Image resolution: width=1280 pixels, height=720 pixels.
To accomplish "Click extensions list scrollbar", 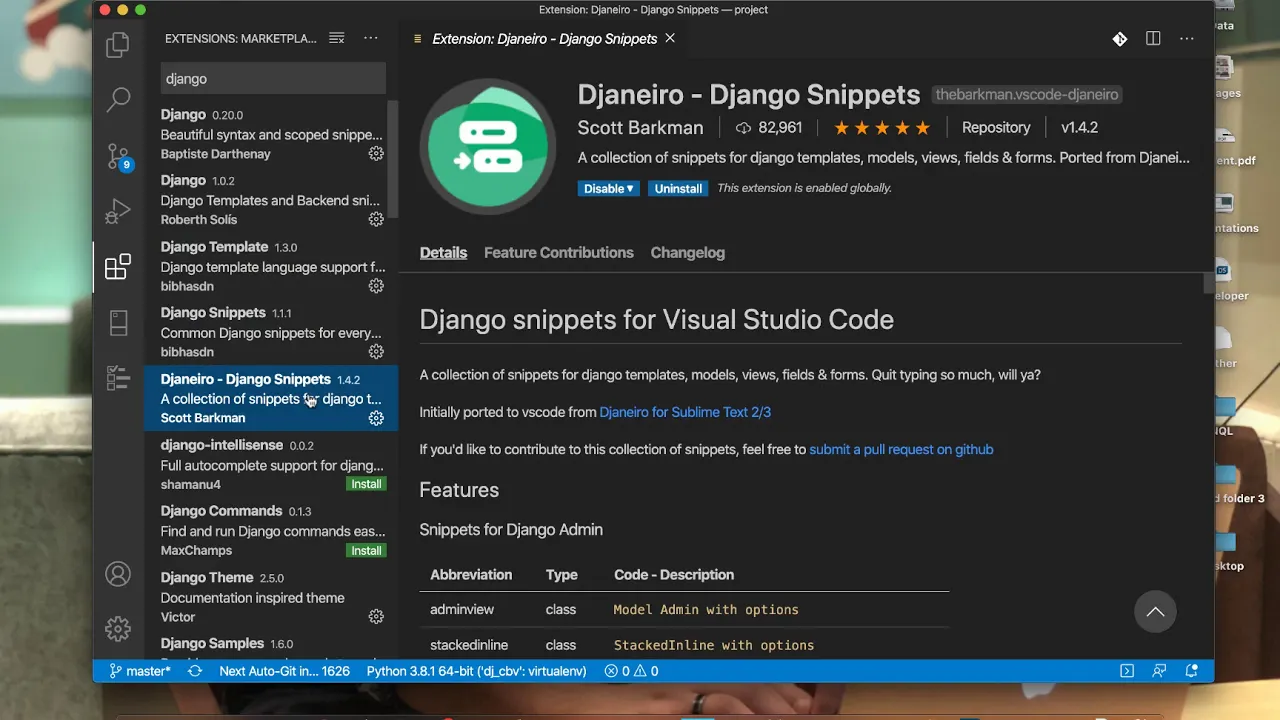I will 393,160.
